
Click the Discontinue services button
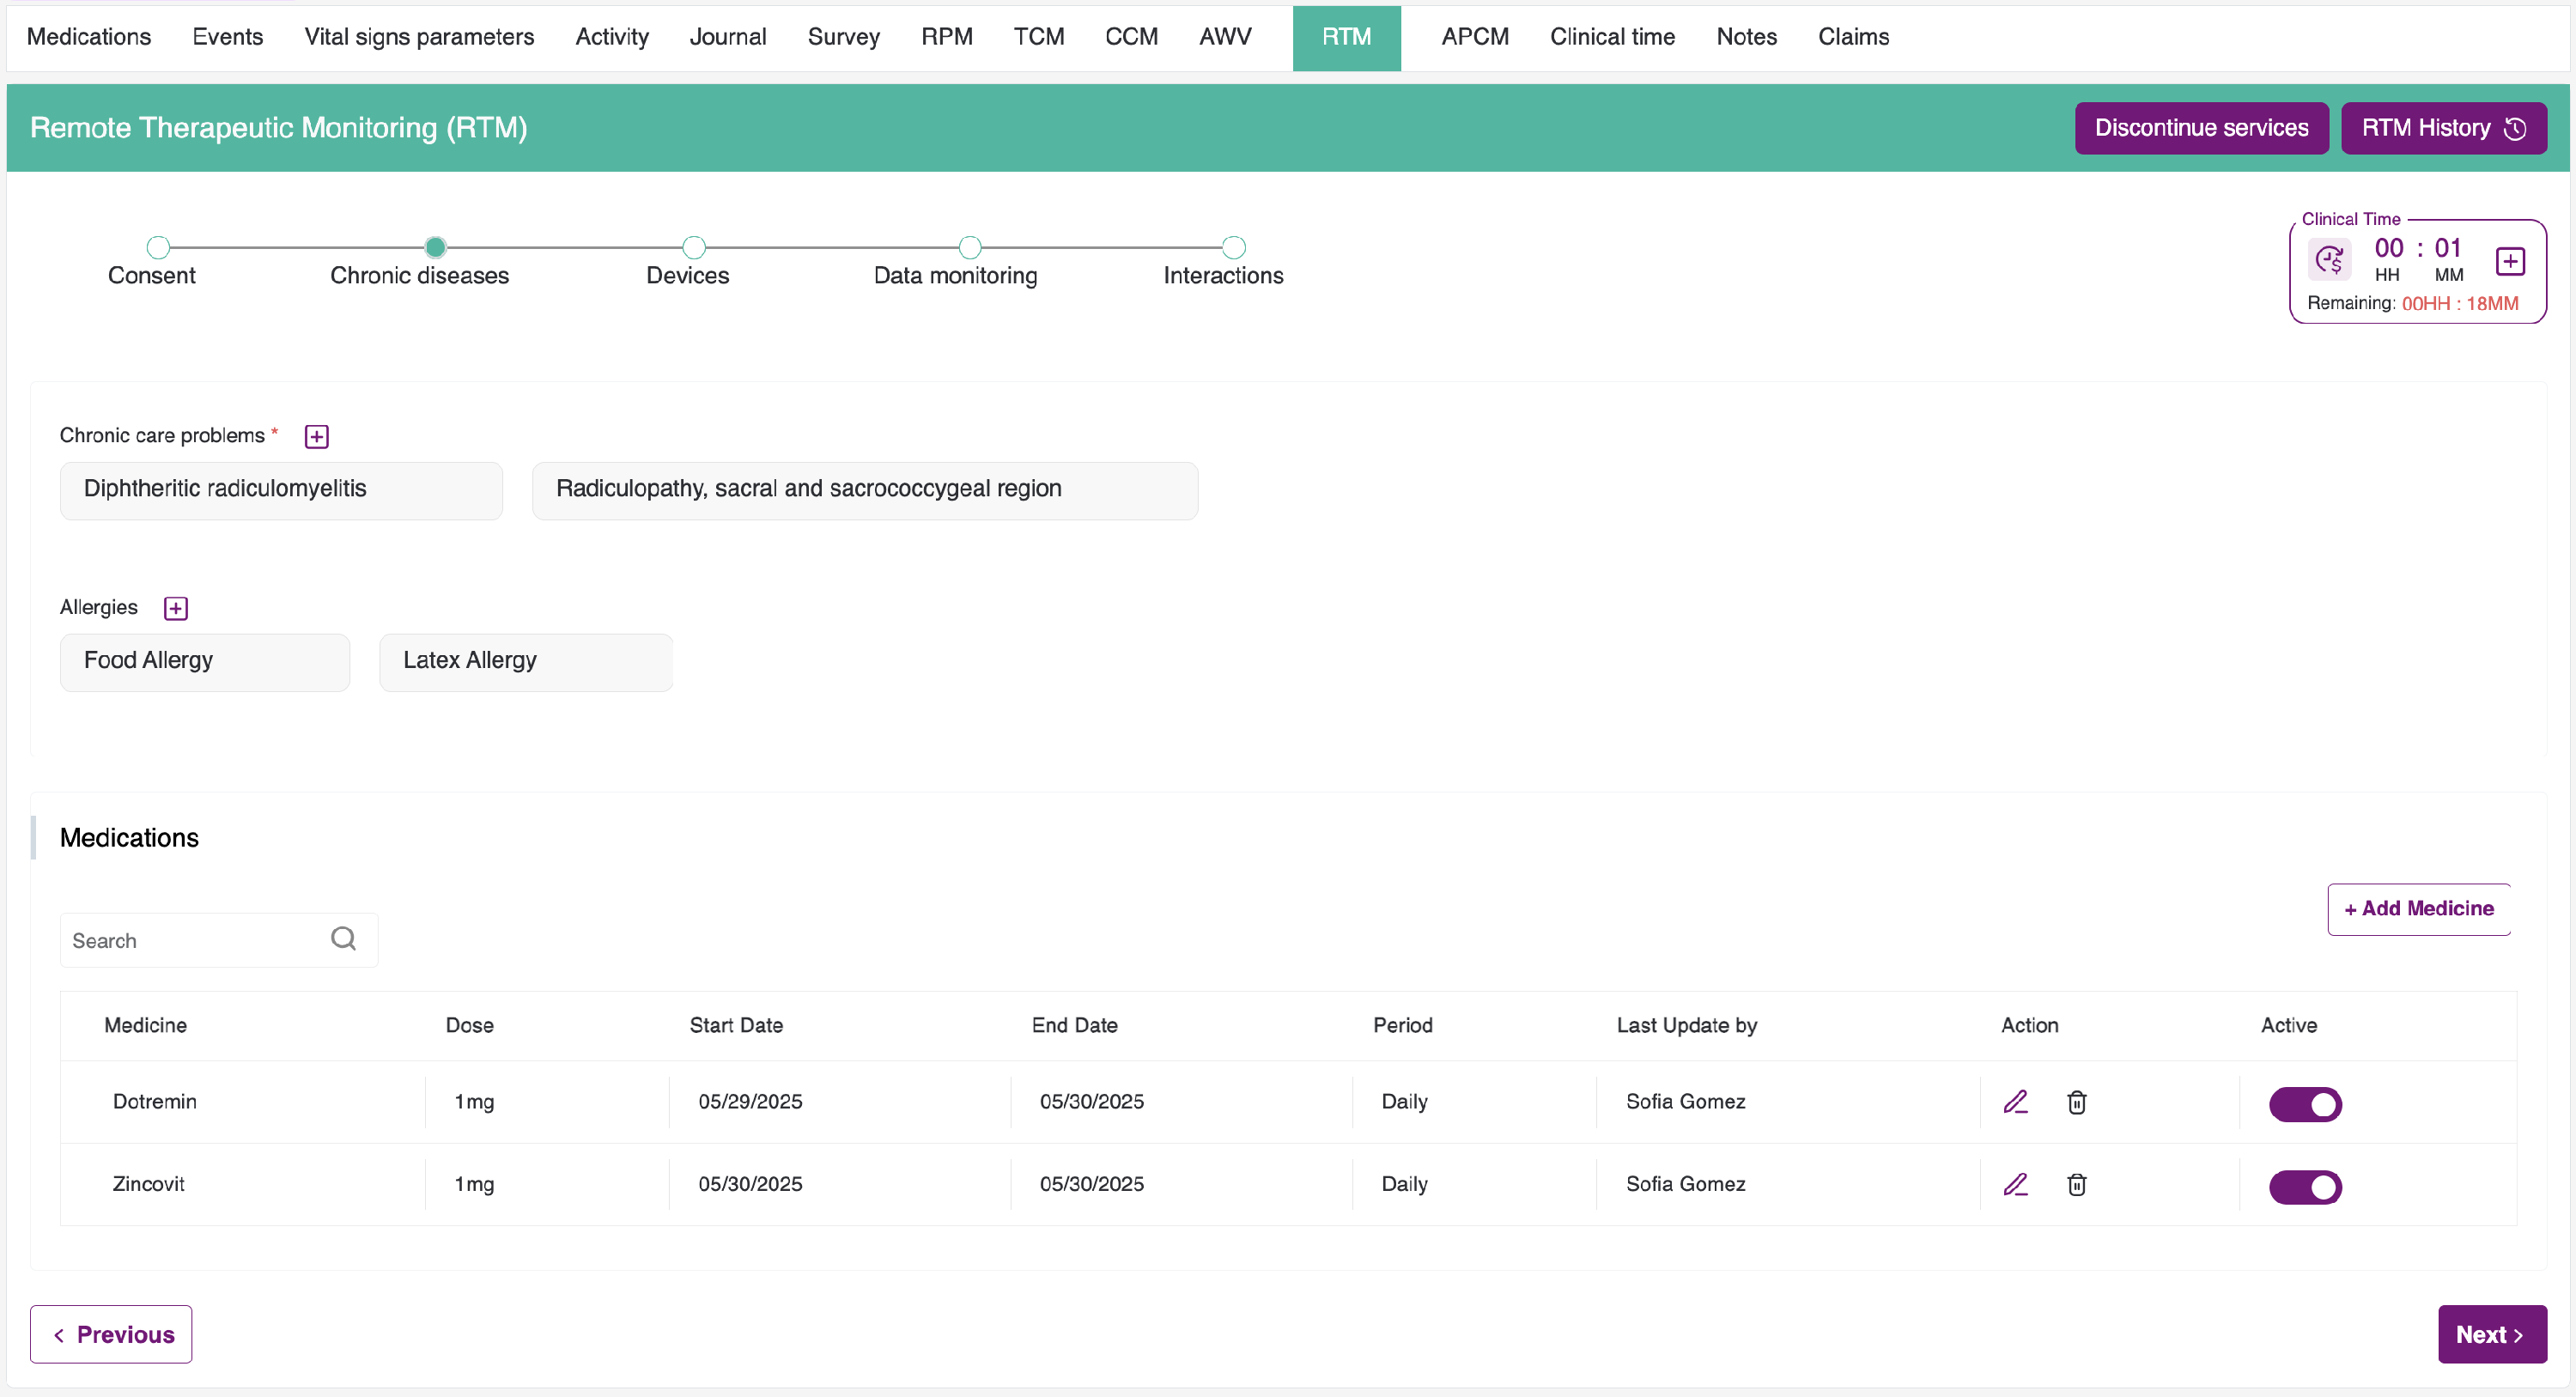(x=2201, y=128)
